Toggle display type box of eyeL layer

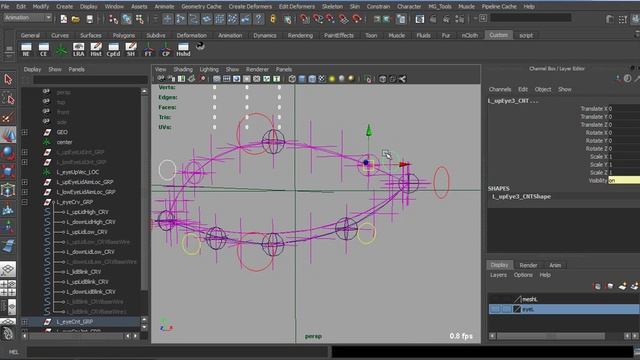(x=506, y=309)
